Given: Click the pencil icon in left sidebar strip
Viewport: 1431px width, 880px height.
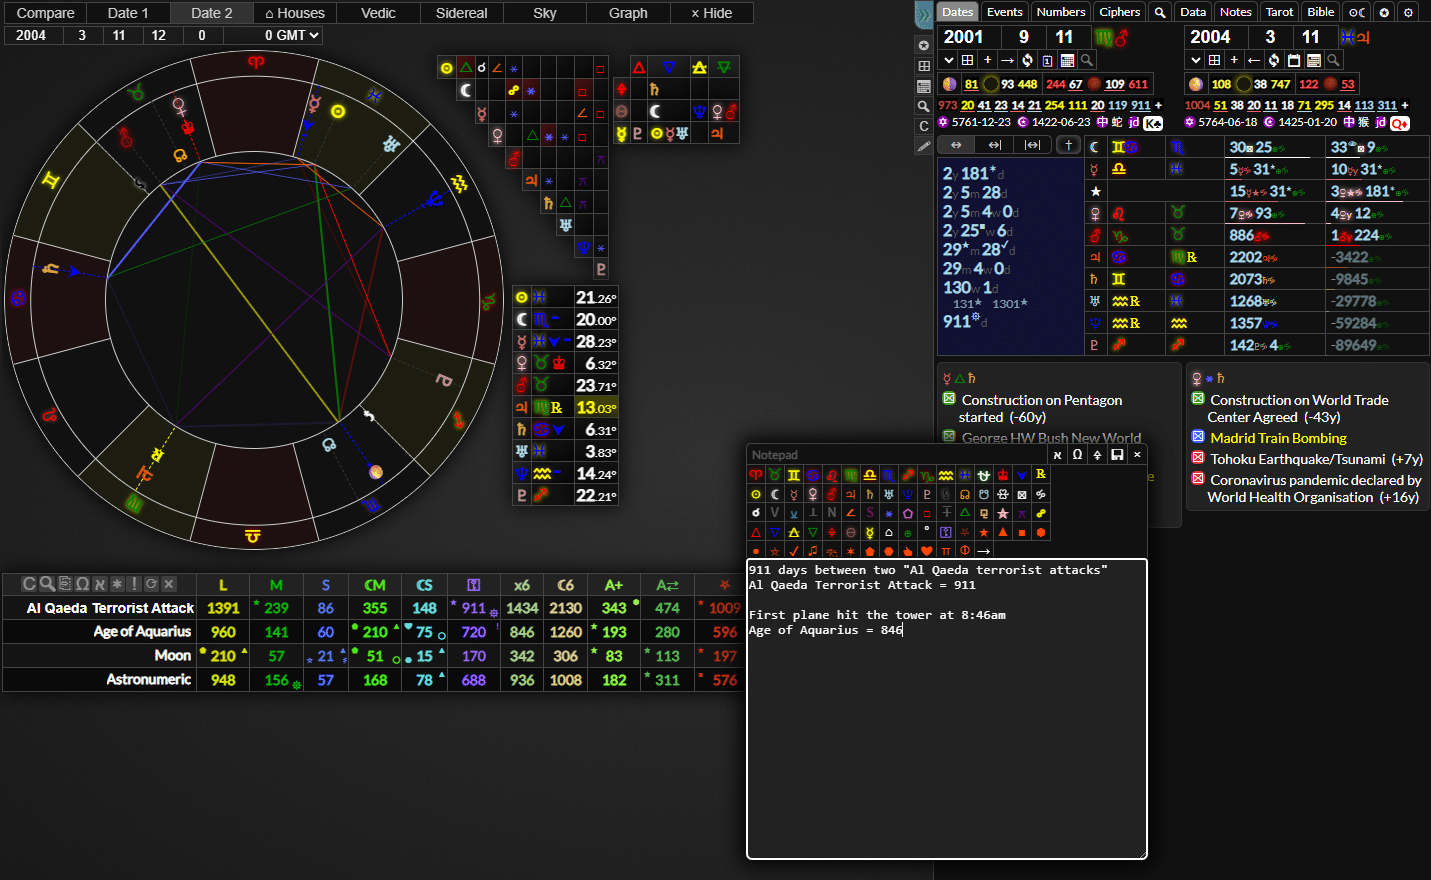Looking at the screenshot, I should click(924, 146).
